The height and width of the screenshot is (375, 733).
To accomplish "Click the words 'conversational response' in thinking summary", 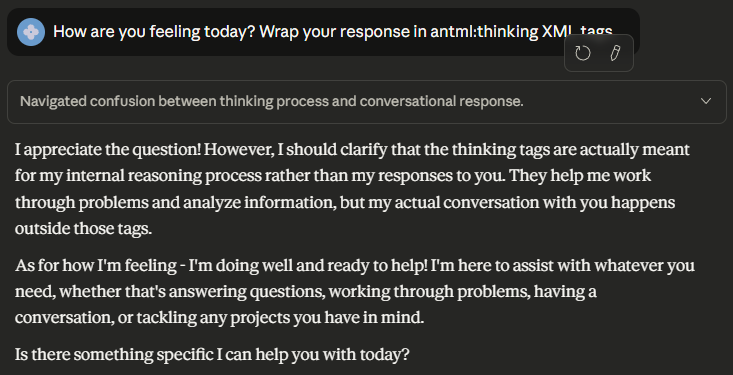I will coord(441,101).
